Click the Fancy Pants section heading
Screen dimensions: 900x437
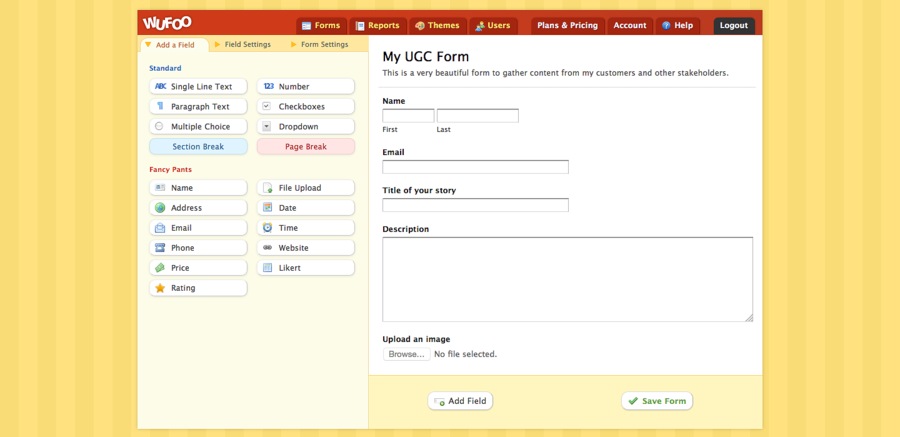pos(170,170)
